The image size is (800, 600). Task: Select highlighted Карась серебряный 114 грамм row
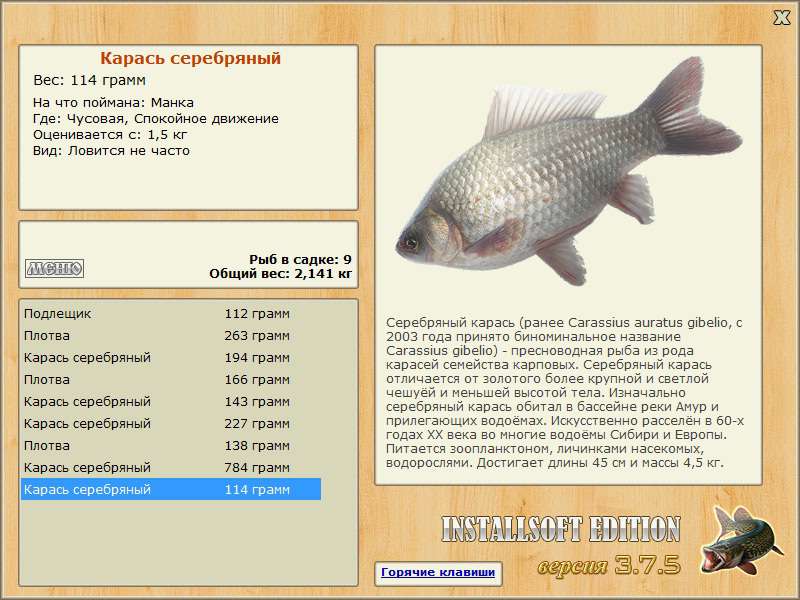pyautogui.click(x=171, y=489)
